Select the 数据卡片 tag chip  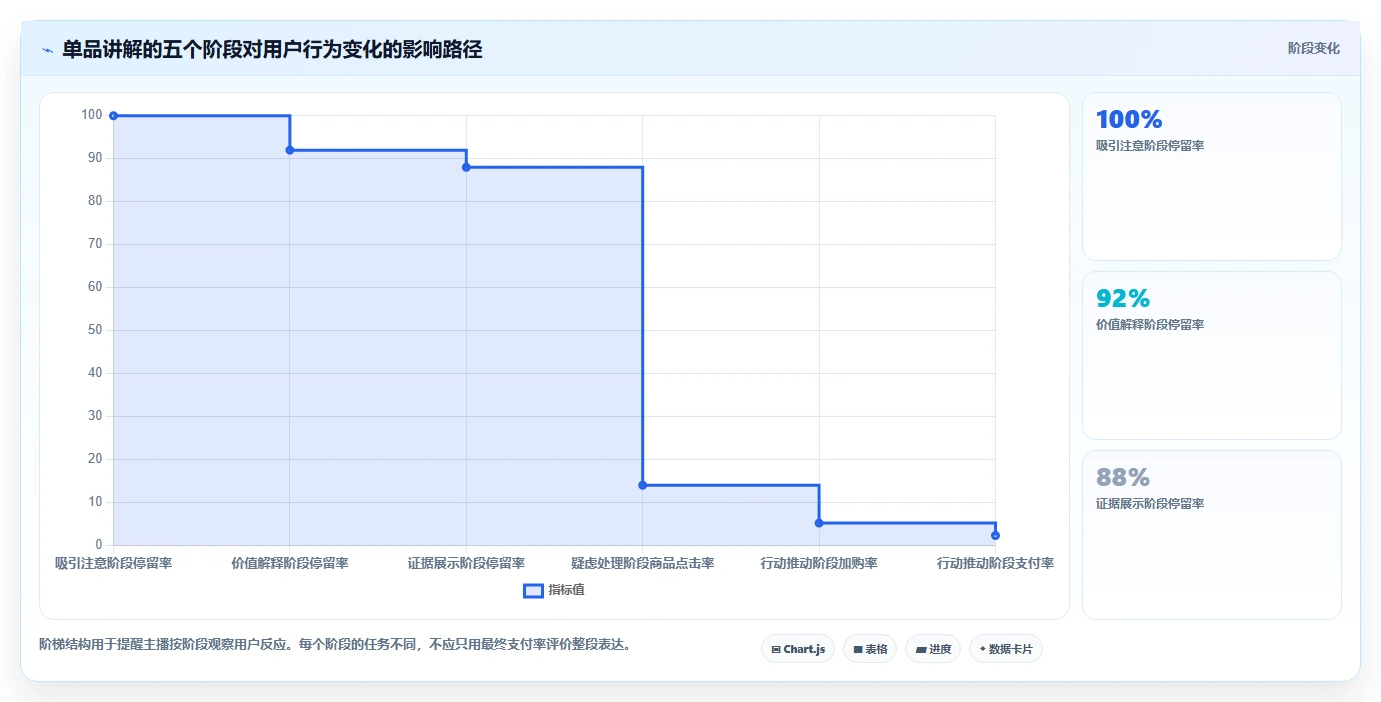coord(1005,649)
